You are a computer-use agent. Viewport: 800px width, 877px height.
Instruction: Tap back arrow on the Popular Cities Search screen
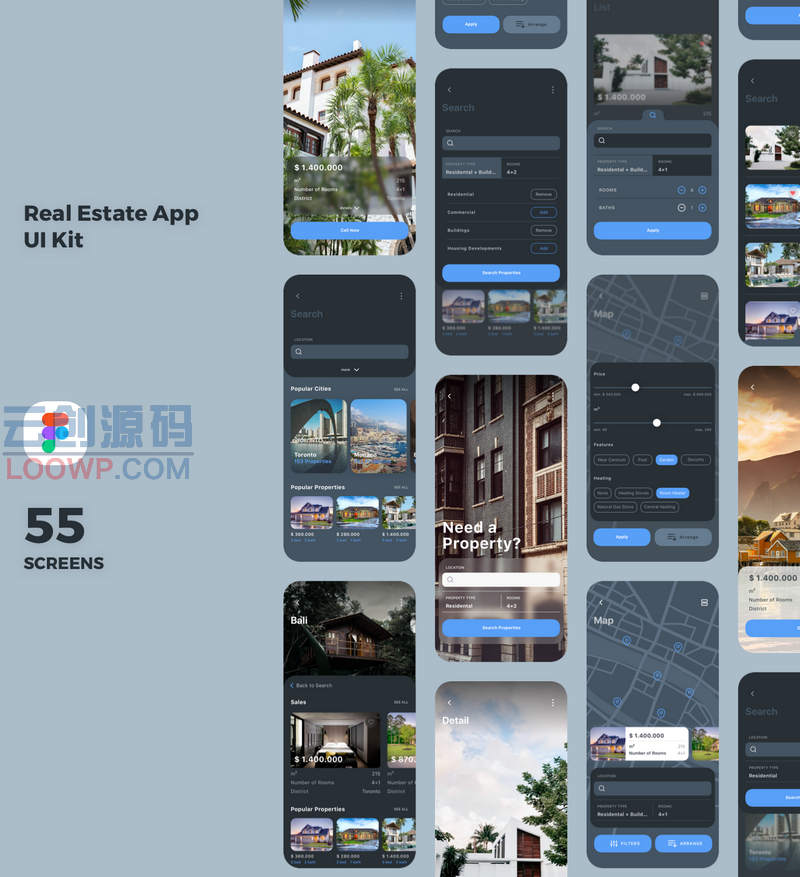coord(298,296)
